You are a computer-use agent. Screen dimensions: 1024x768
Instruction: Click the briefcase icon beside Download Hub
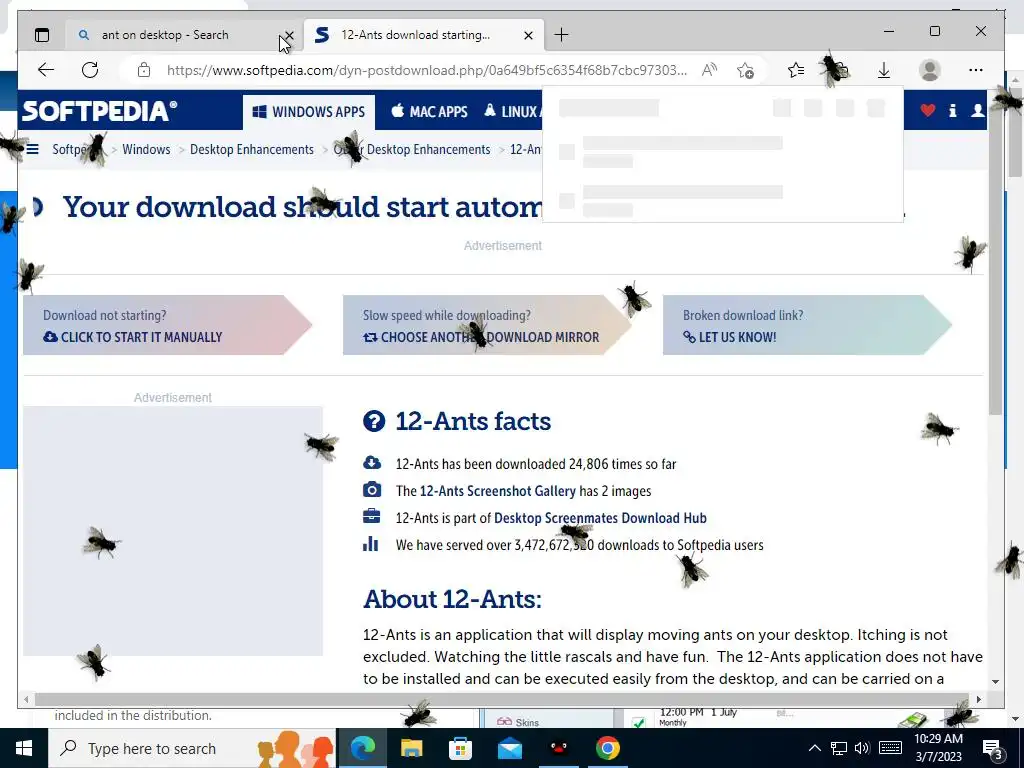372,517
